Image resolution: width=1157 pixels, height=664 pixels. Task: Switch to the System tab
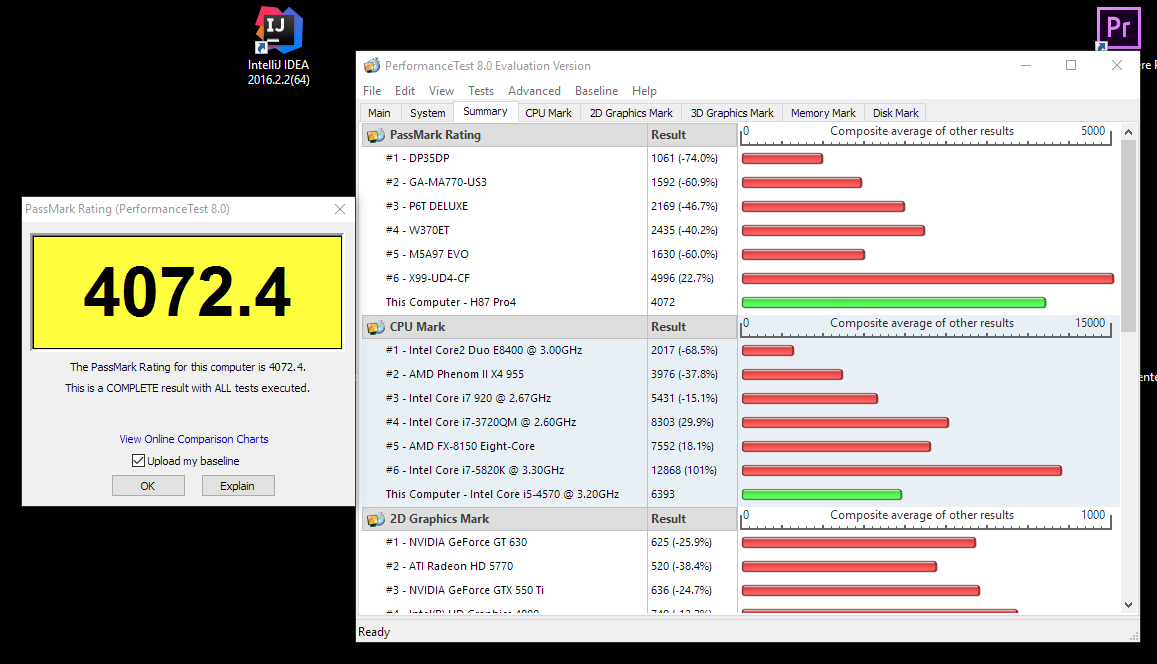[427, 113]
